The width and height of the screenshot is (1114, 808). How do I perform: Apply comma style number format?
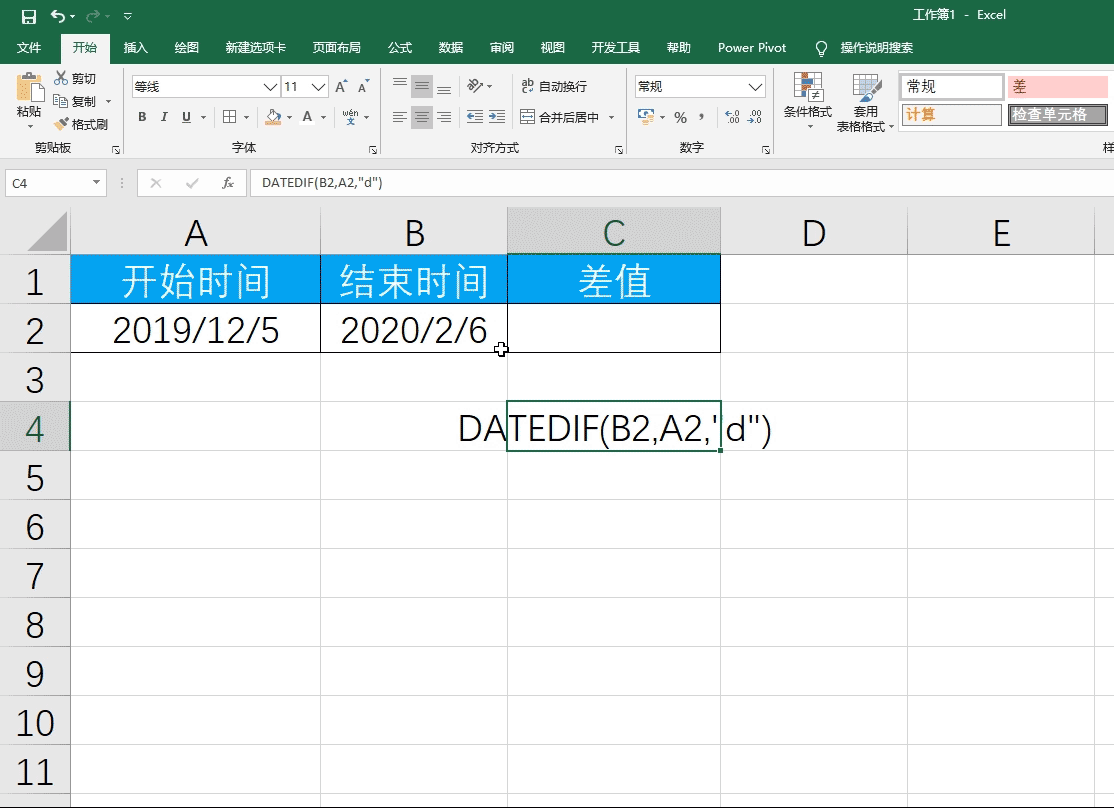(702, 117)
